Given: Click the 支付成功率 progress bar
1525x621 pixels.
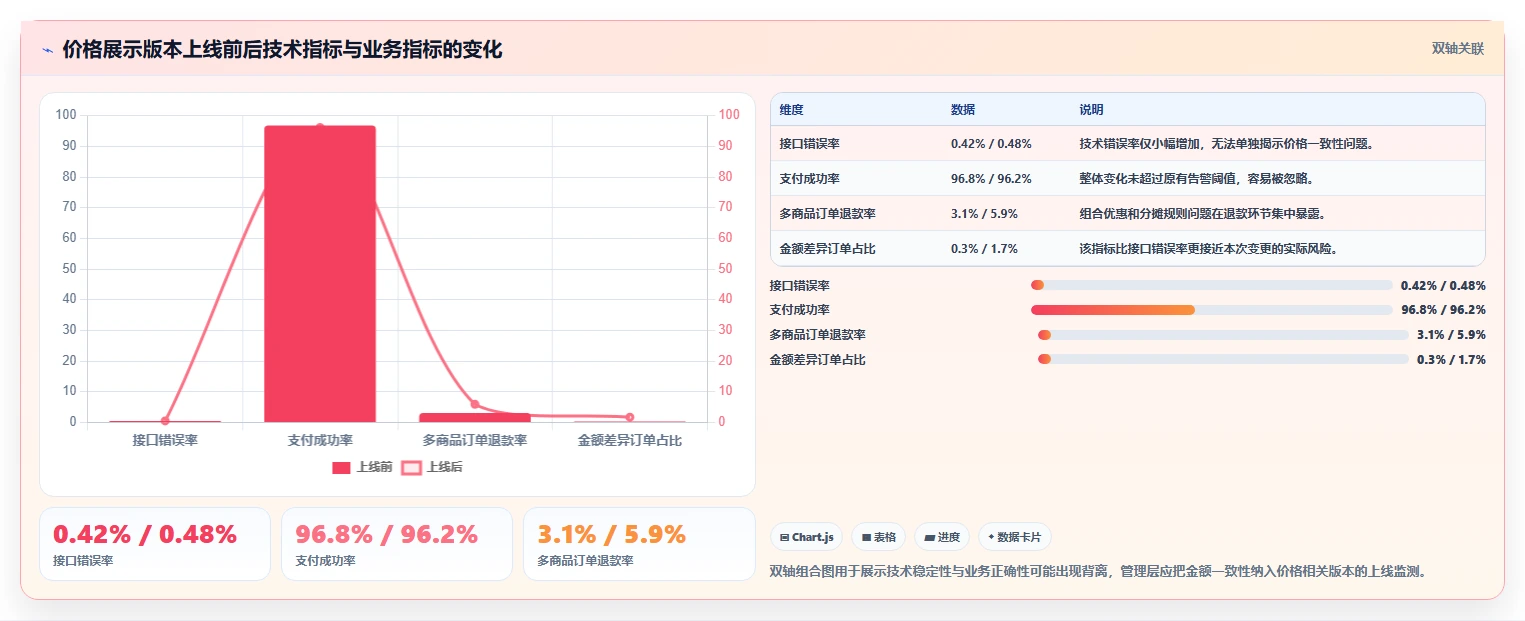Looking at the screenshot, I should click(x=1211, y=310).
